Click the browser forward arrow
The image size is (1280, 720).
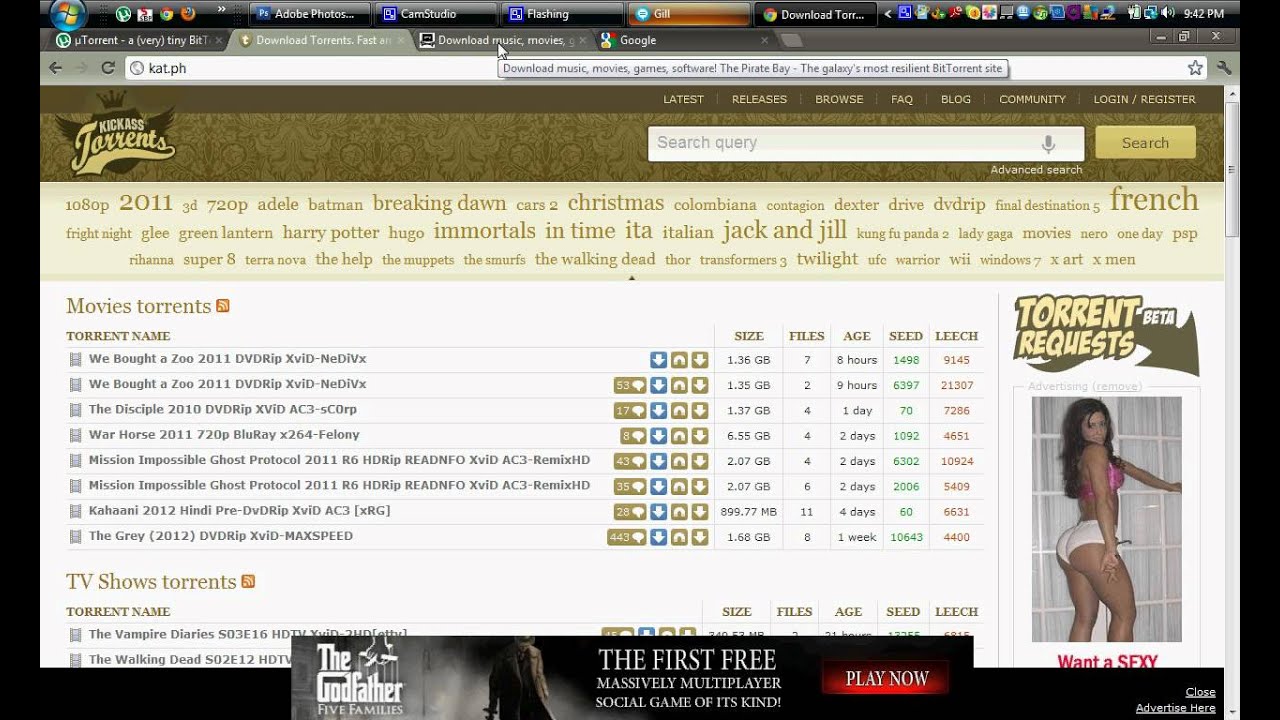pyautogui.click(x=82, y=68)
